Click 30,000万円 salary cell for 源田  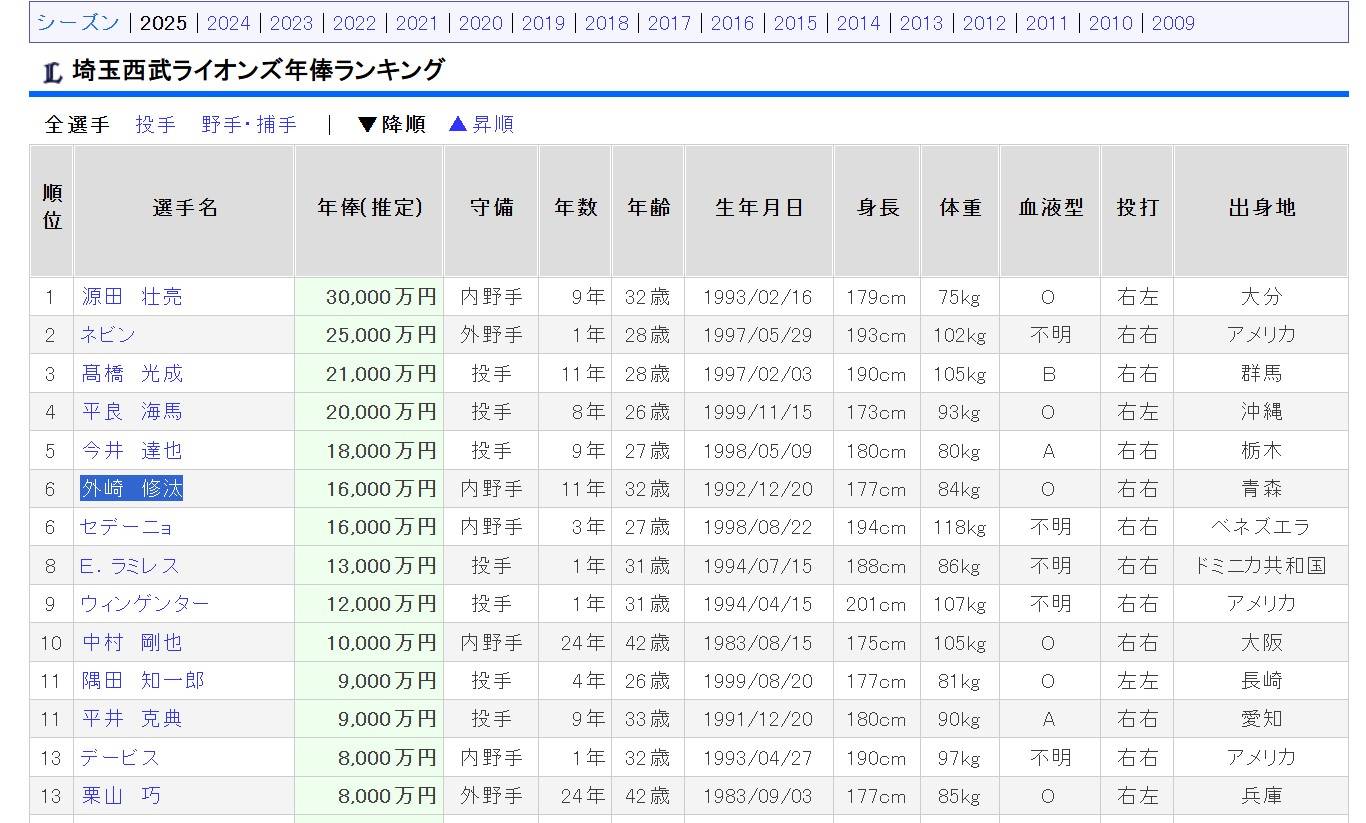(x=380, y=297)
